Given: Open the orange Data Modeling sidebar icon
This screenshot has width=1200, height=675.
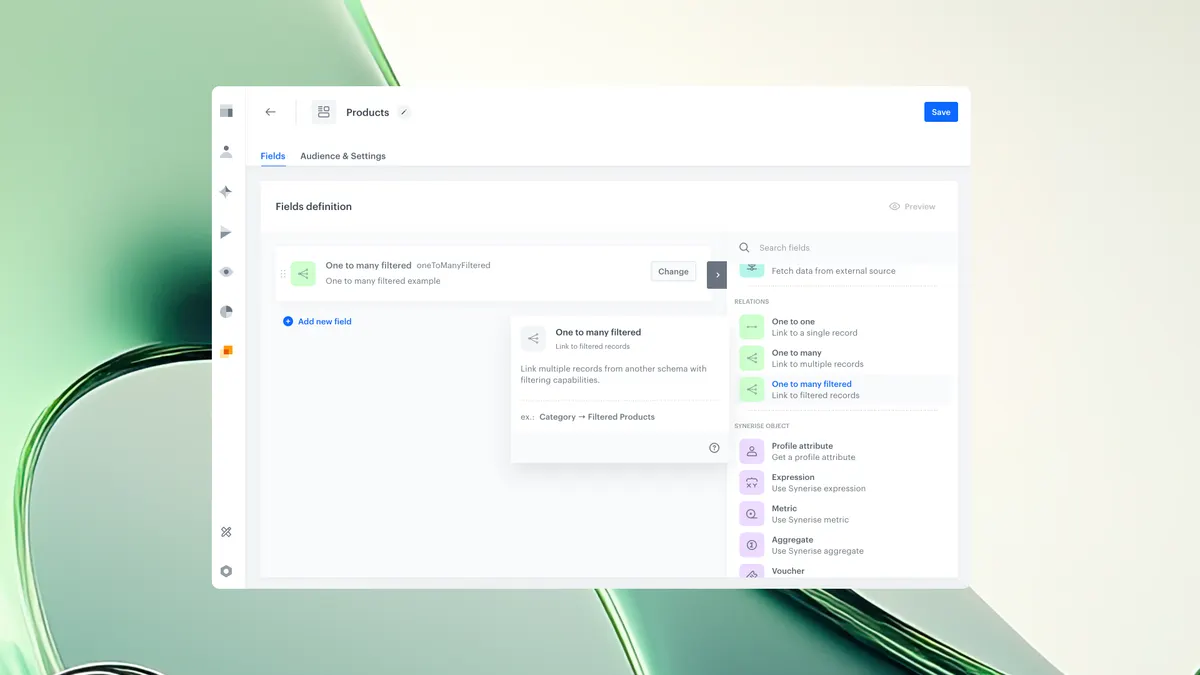Looking at the screenshot, I should (x=227, y=351).
